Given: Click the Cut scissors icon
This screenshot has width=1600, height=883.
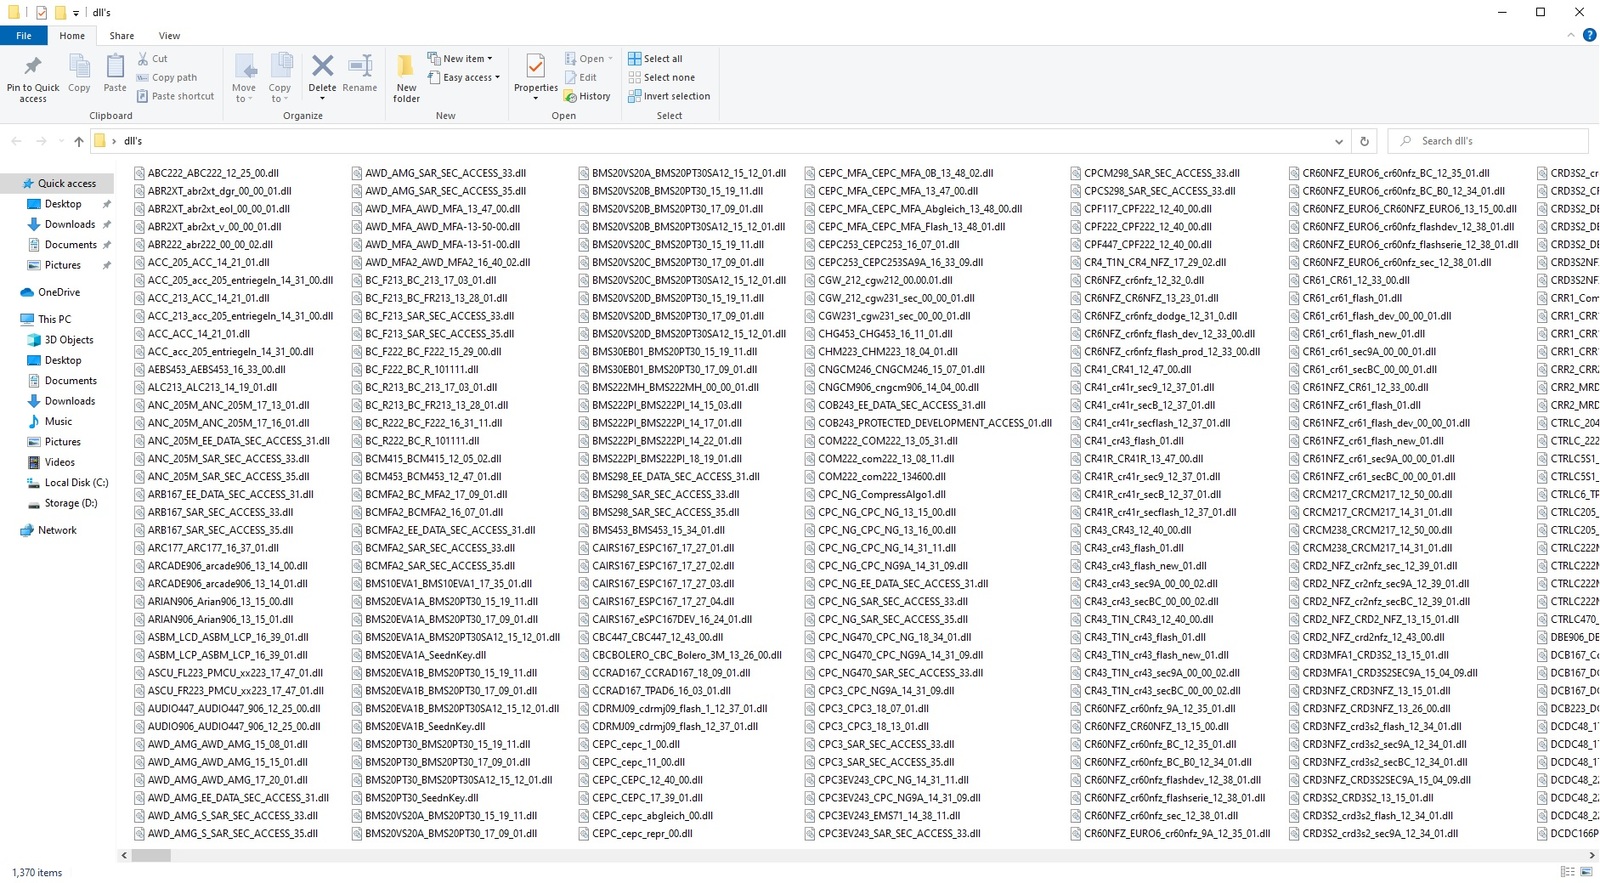Looking at the screenshot, I should point(143,59).
